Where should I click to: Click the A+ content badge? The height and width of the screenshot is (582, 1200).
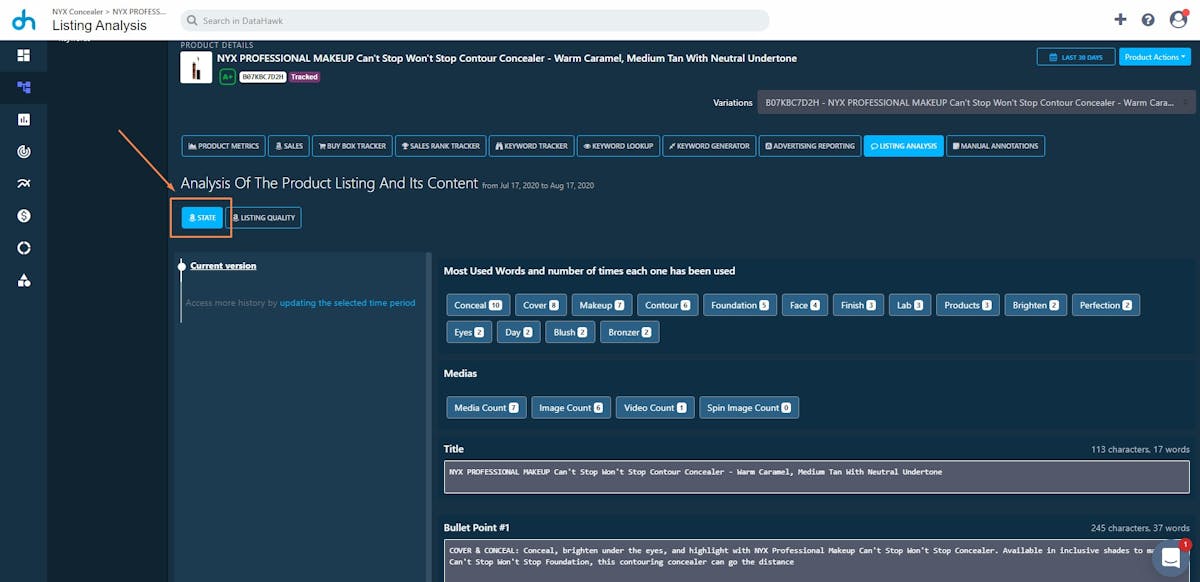tap(227, 77)
